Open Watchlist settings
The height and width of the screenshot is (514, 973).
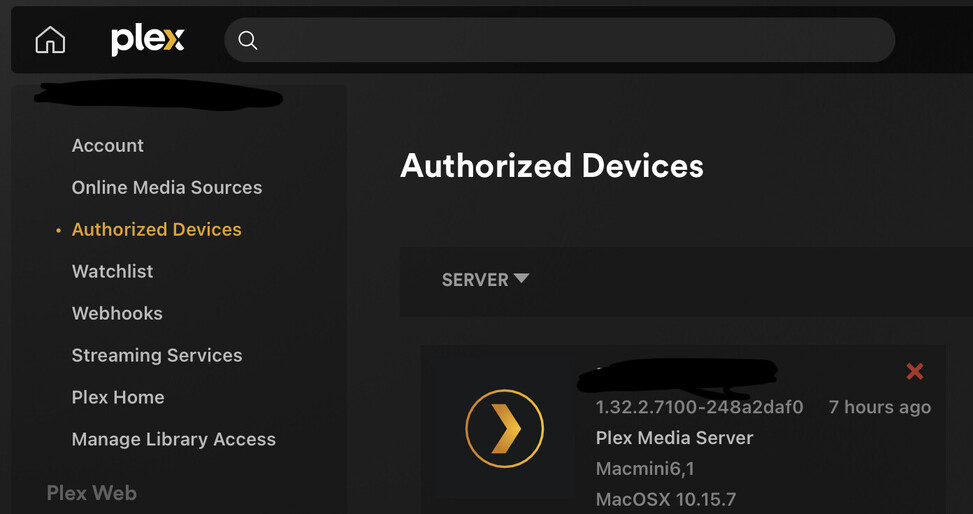[113, 272]
